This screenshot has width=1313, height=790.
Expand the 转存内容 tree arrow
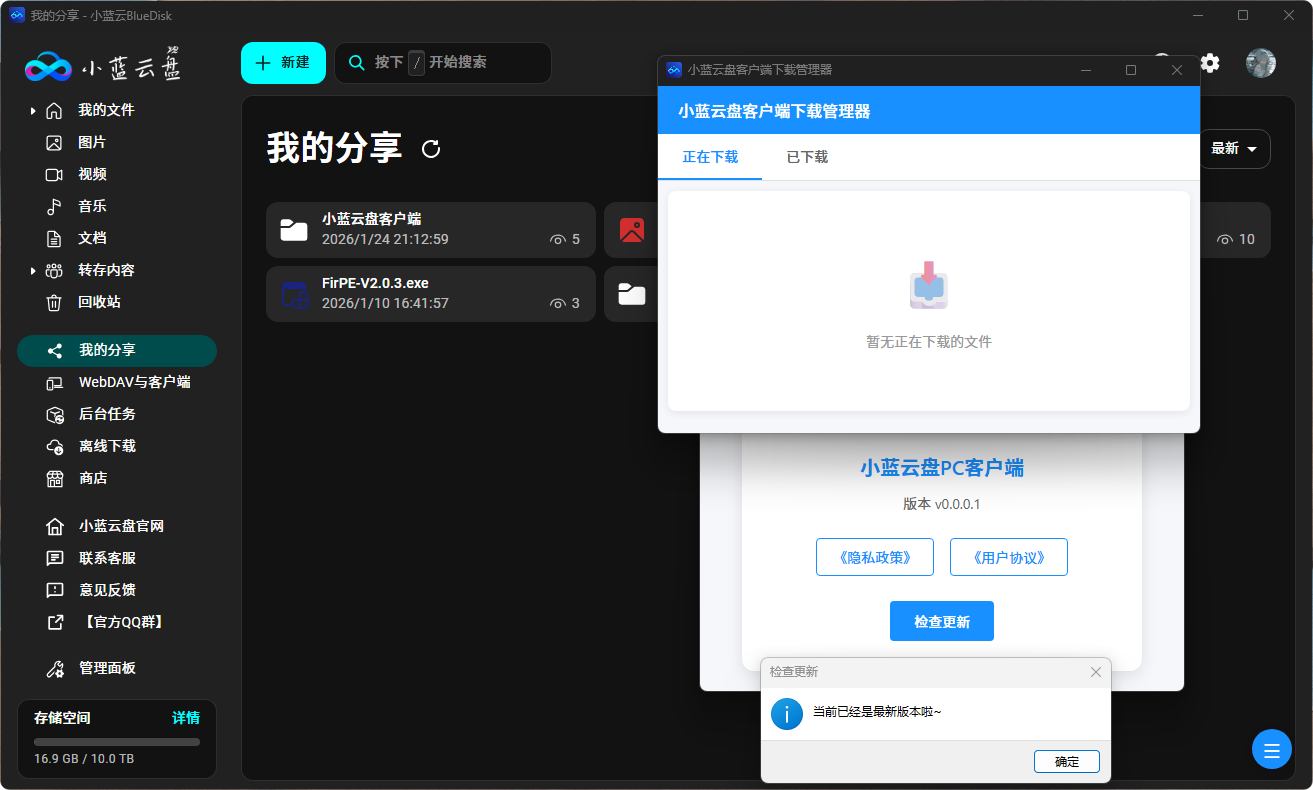[33, 270]
